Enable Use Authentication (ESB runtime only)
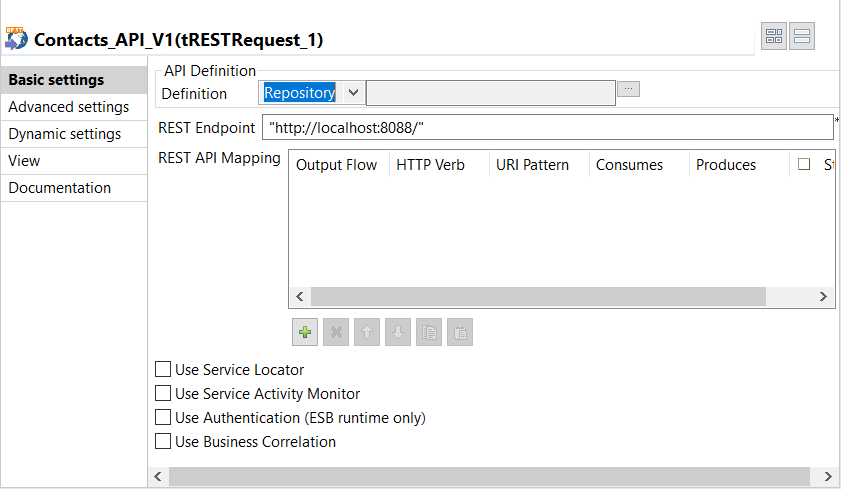The image size is (841, 489). coord(164,418)
